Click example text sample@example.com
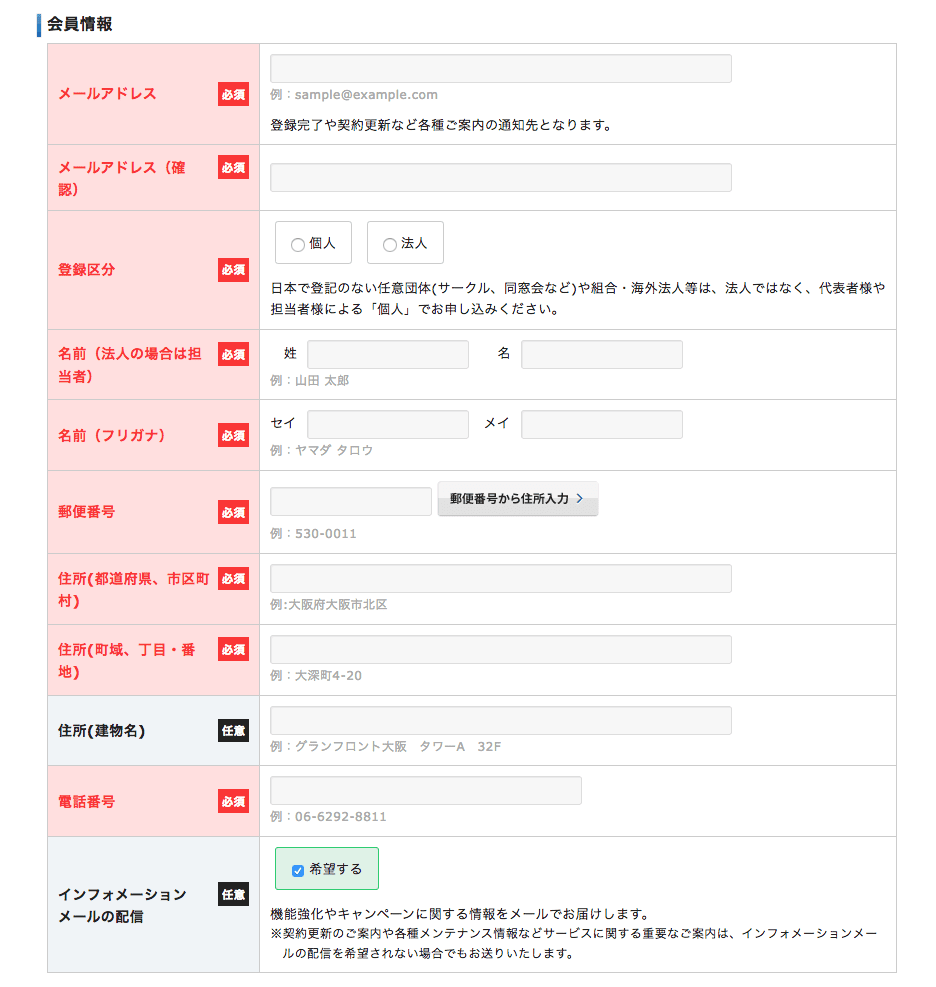 coord(366,95)
